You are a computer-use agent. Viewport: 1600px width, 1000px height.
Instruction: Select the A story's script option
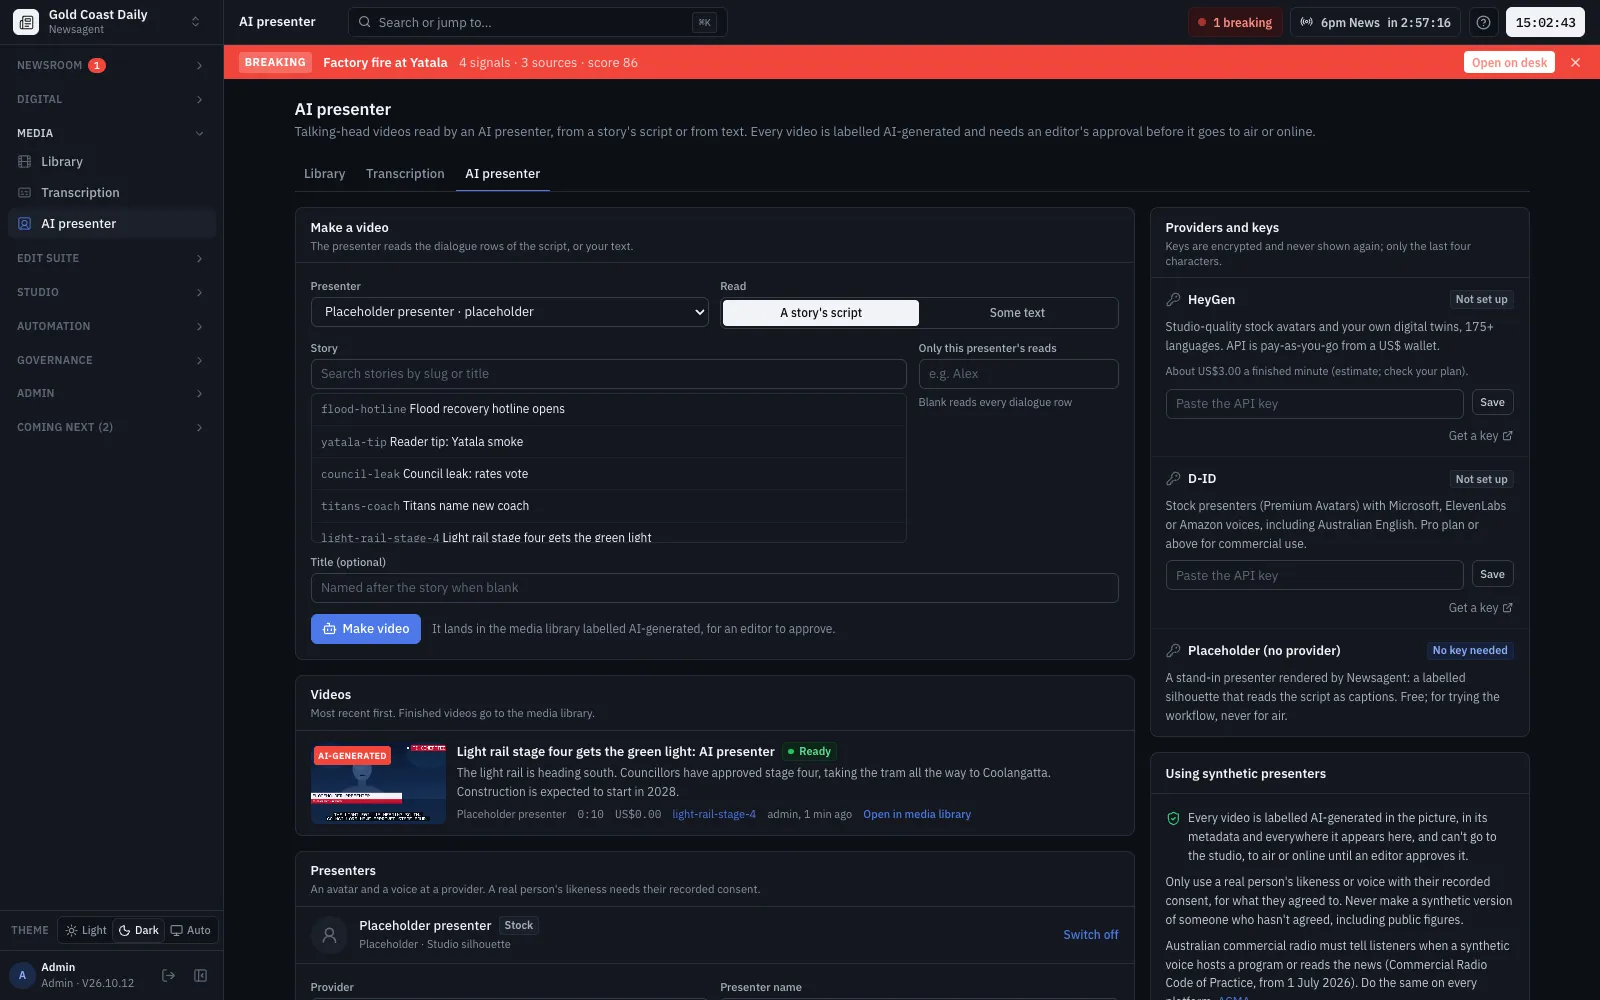pos(821,312)
